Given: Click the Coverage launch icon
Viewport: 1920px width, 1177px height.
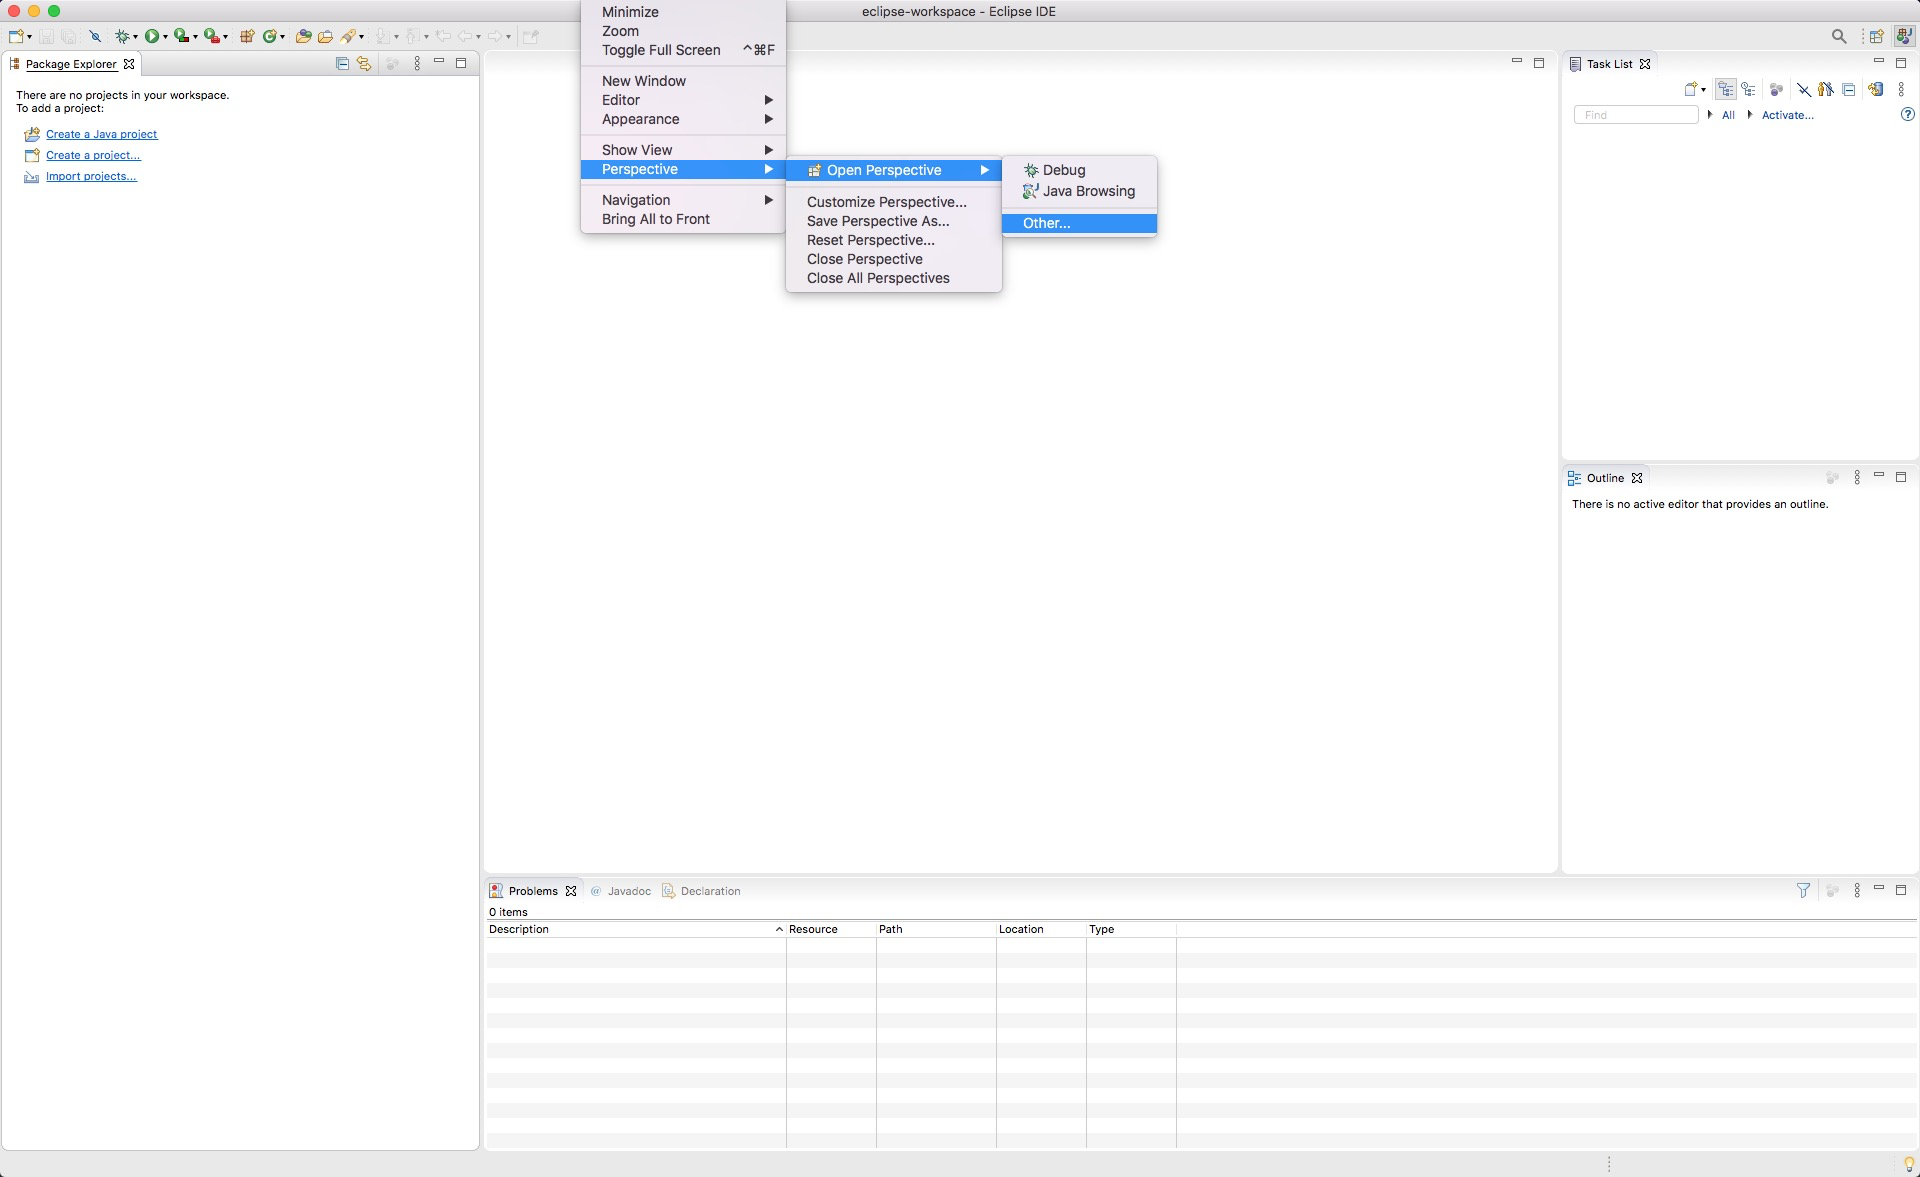Looking at the screenshot, I should click(181, 36).
